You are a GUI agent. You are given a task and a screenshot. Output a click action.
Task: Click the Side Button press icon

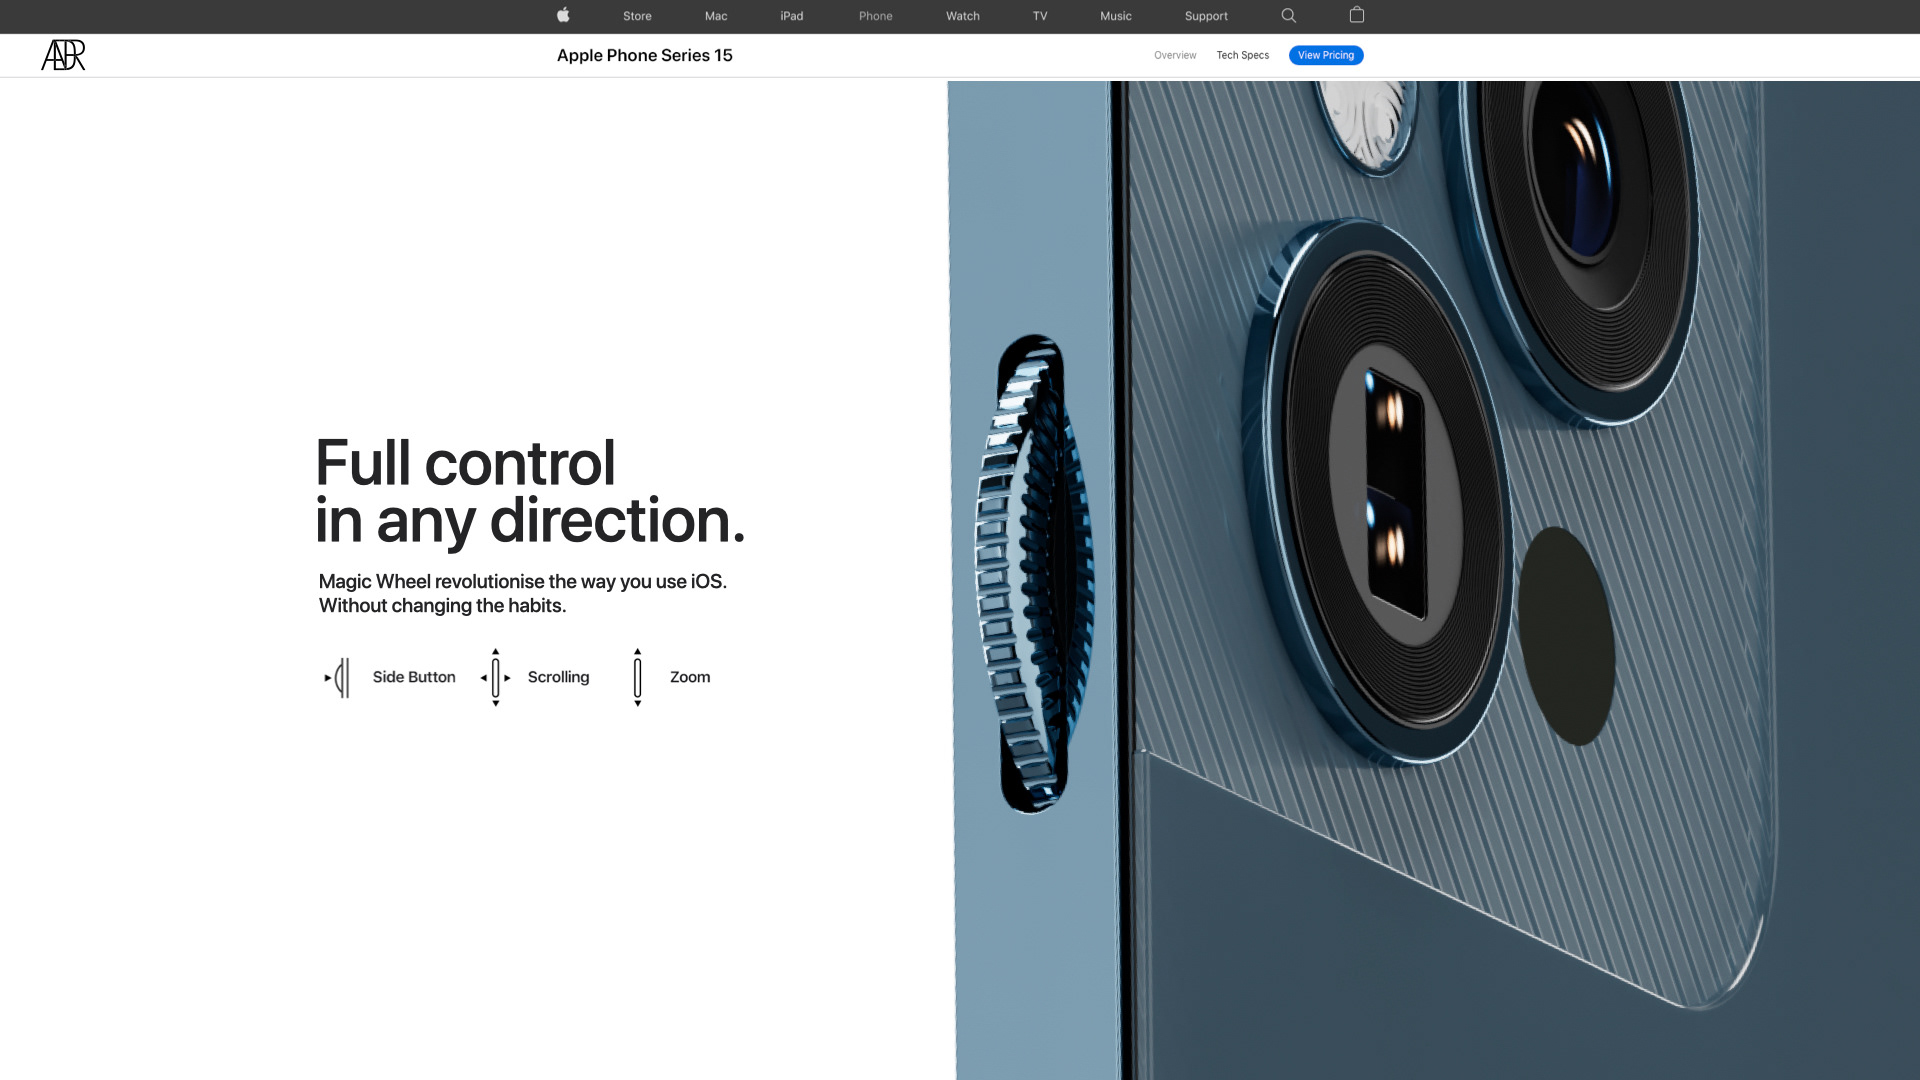[x=338, y=677]
